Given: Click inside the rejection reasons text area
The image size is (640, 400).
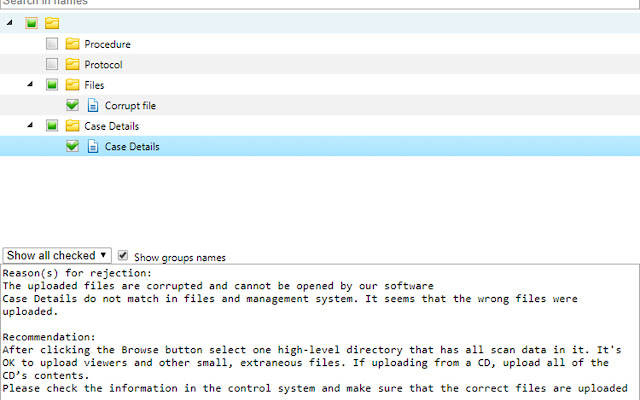Looking at the screenshot, I should [320, 330].
